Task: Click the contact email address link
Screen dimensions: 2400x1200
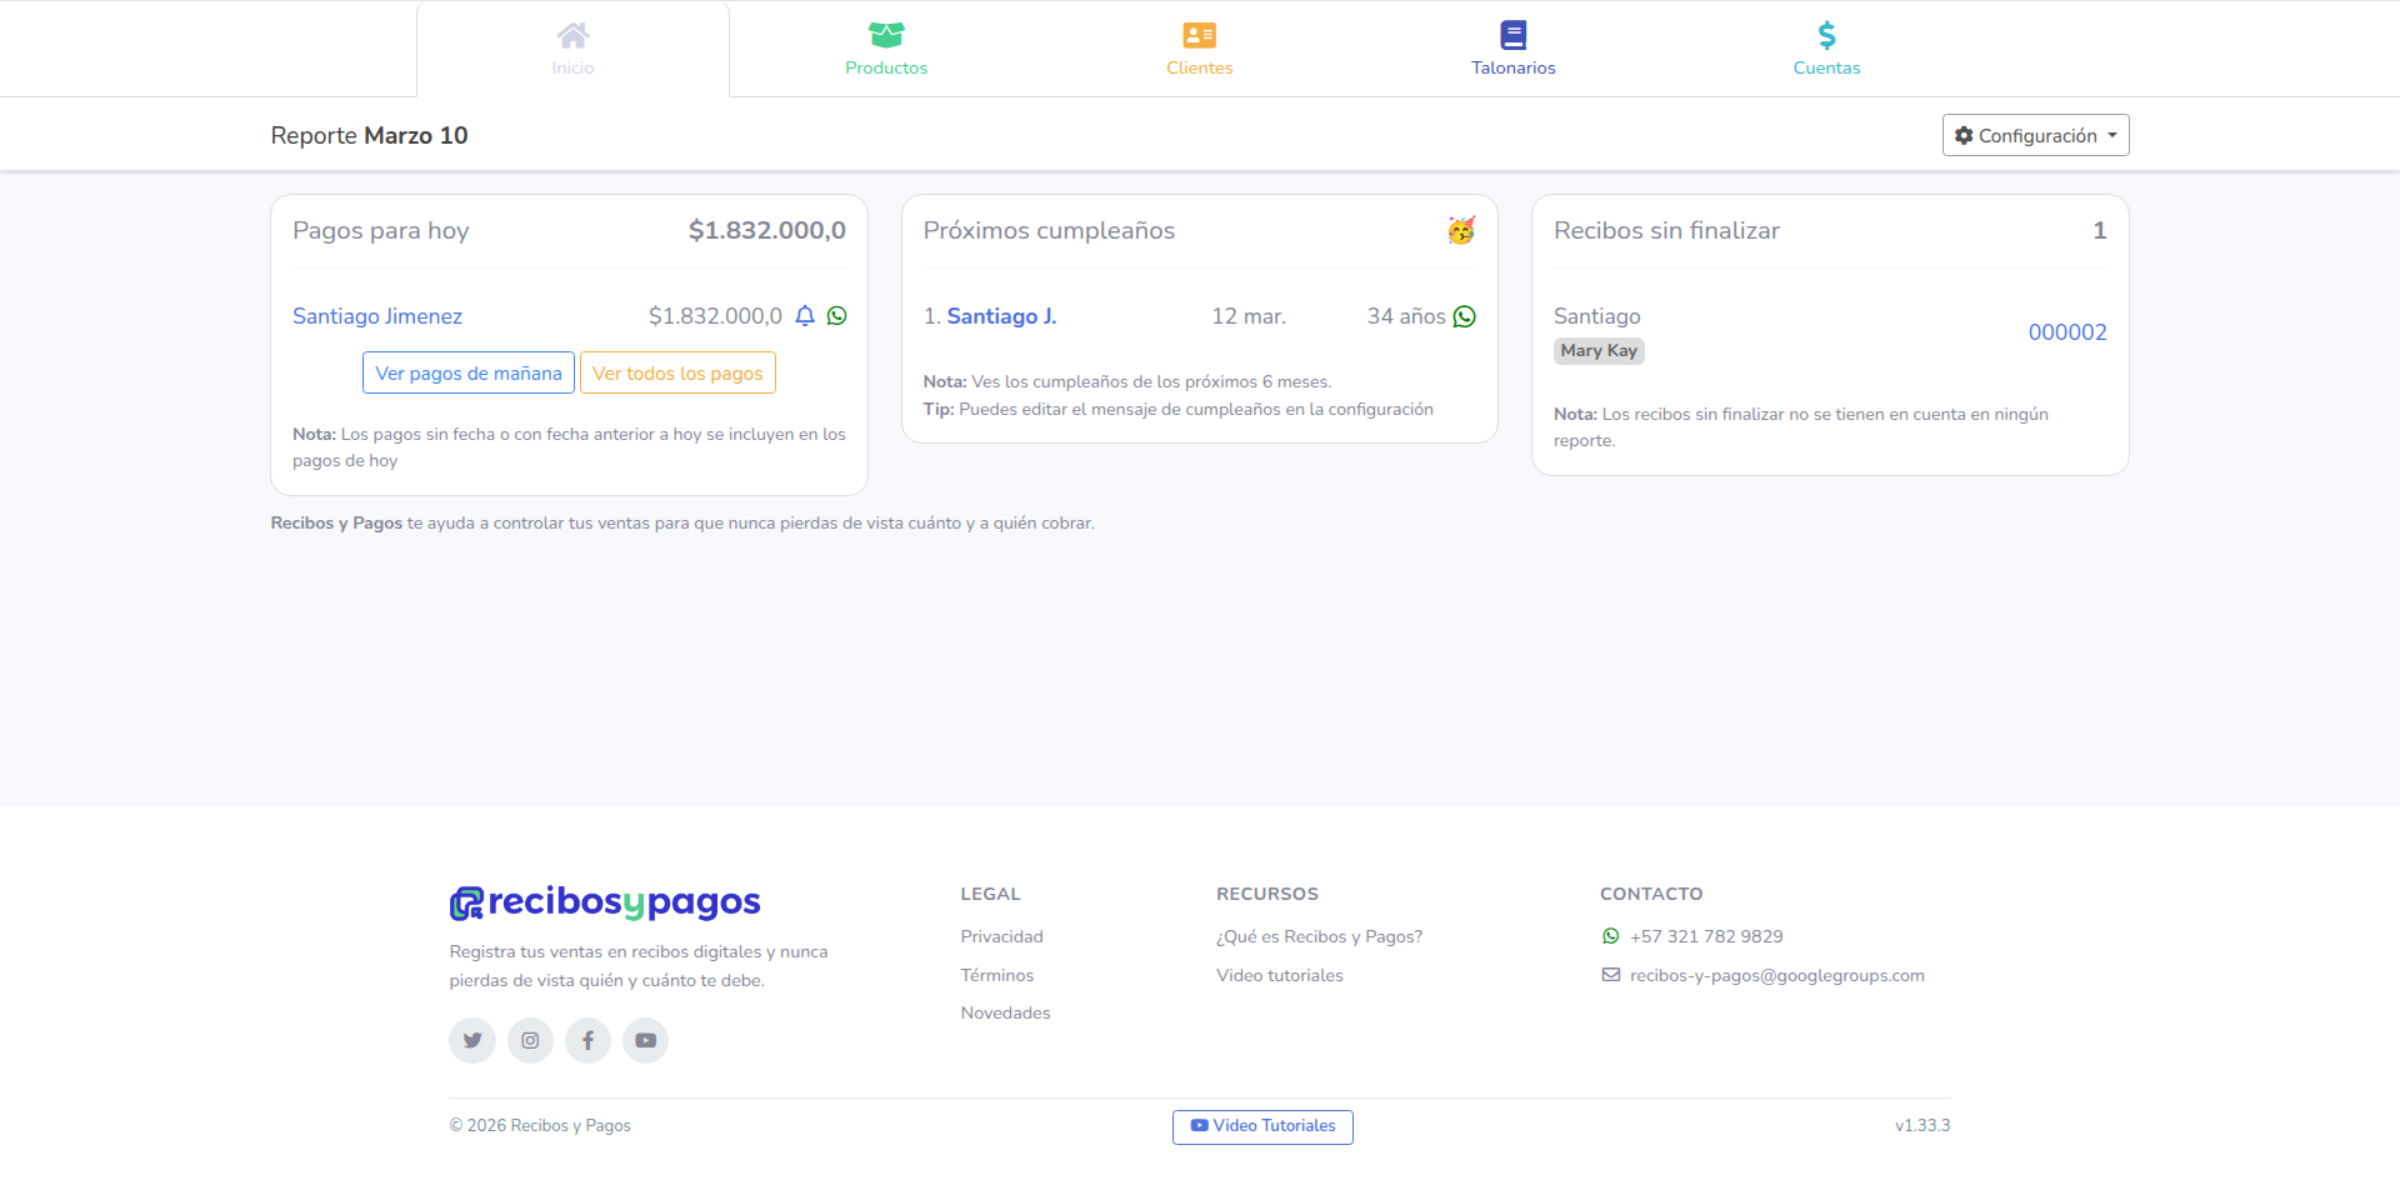Action: click(1776, 975)
